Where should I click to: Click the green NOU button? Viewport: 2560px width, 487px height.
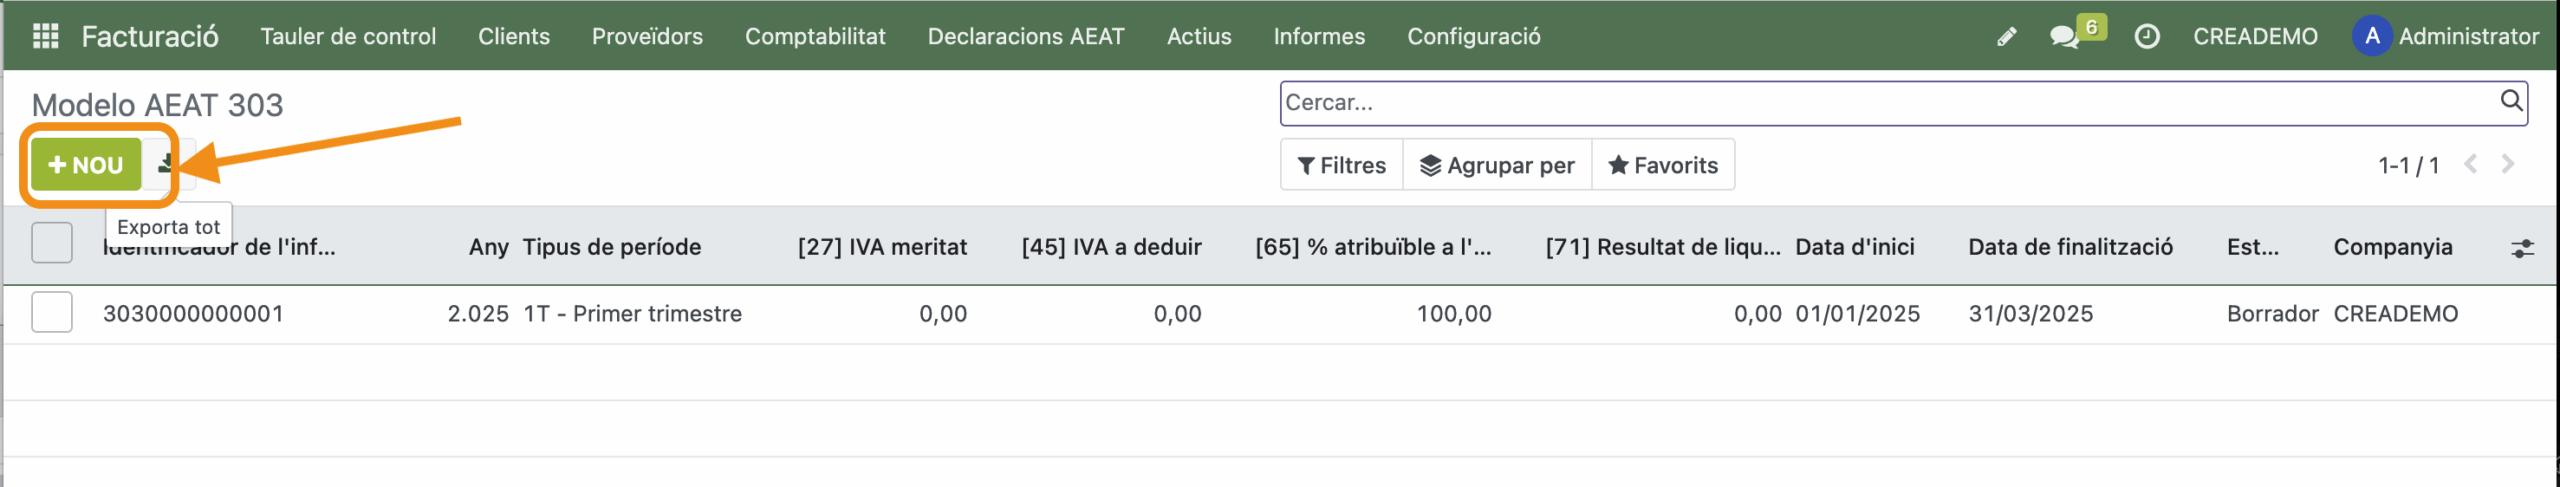coord(86,165)
